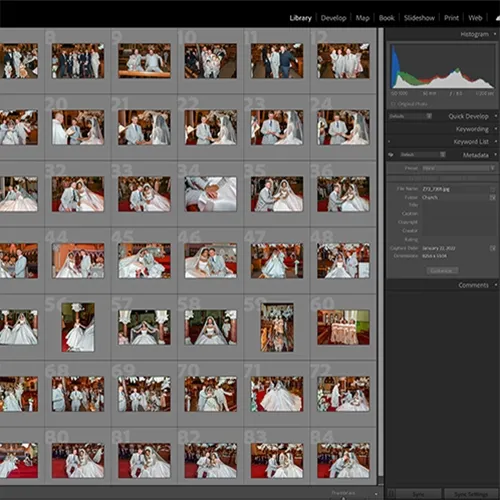Screen dimensions: 500x500
Task: Click the Folder go-to icon beside Church
Action: click(x=492, y=198)
